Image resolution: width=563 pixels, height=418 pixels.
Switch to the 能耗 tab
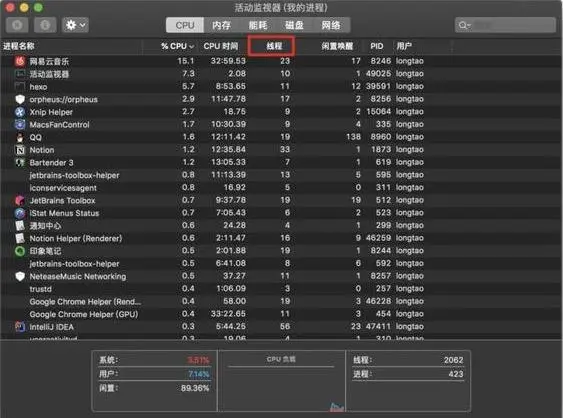(x=258, y=25)
